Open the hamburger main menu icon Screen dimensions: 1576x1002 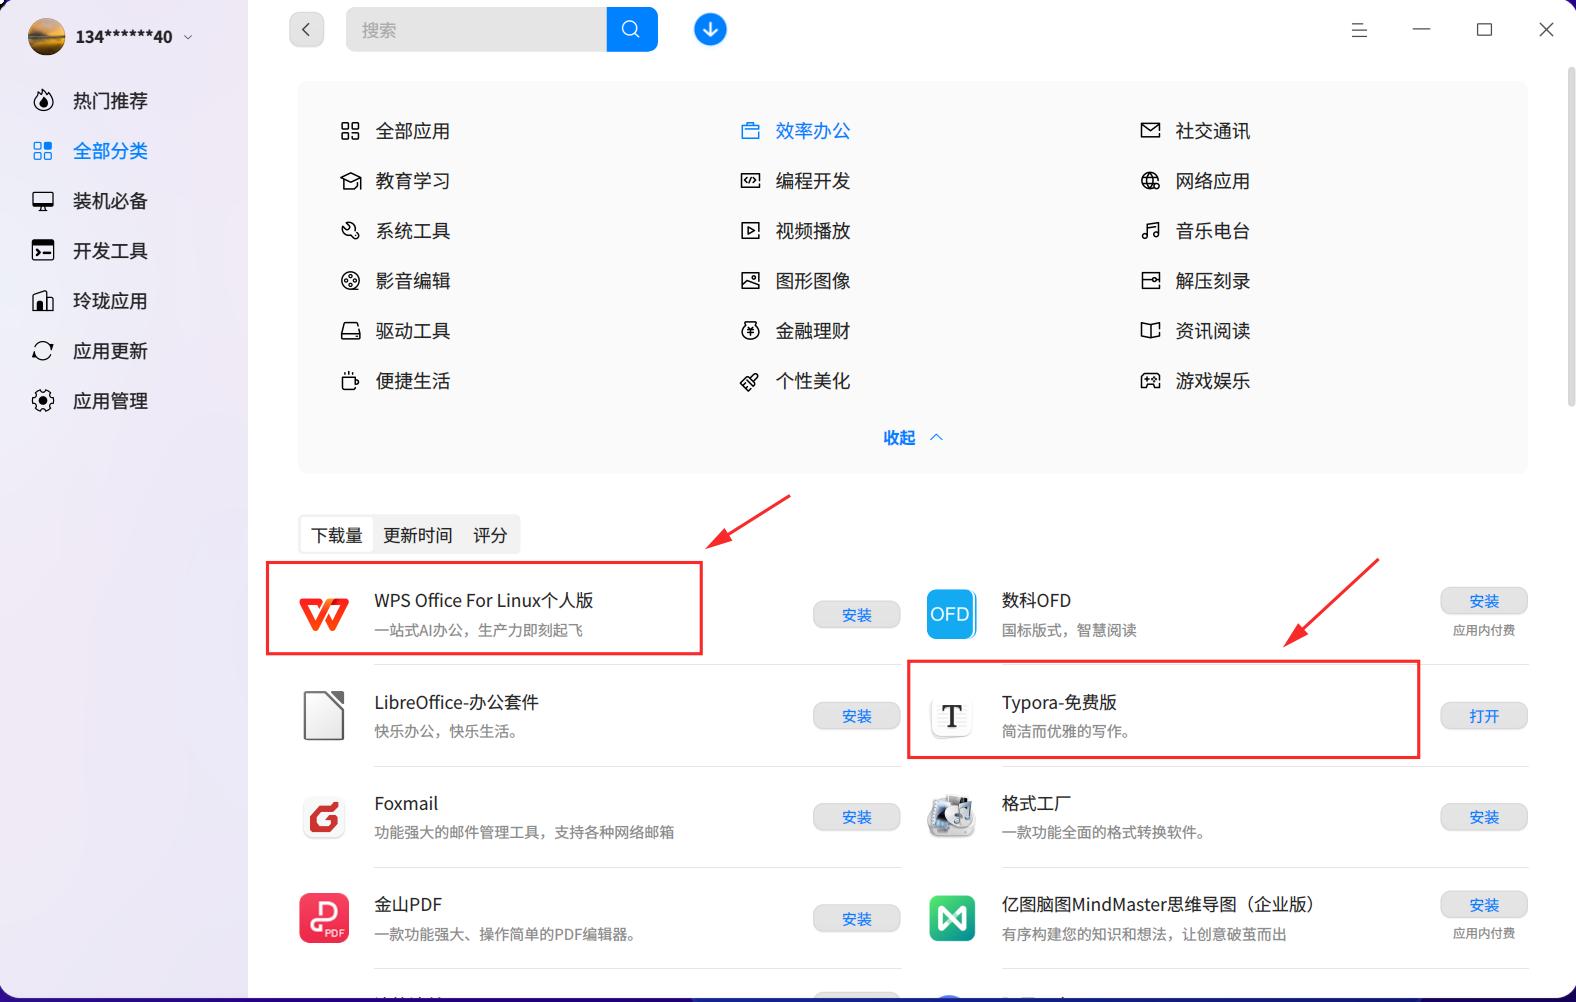1359,30
